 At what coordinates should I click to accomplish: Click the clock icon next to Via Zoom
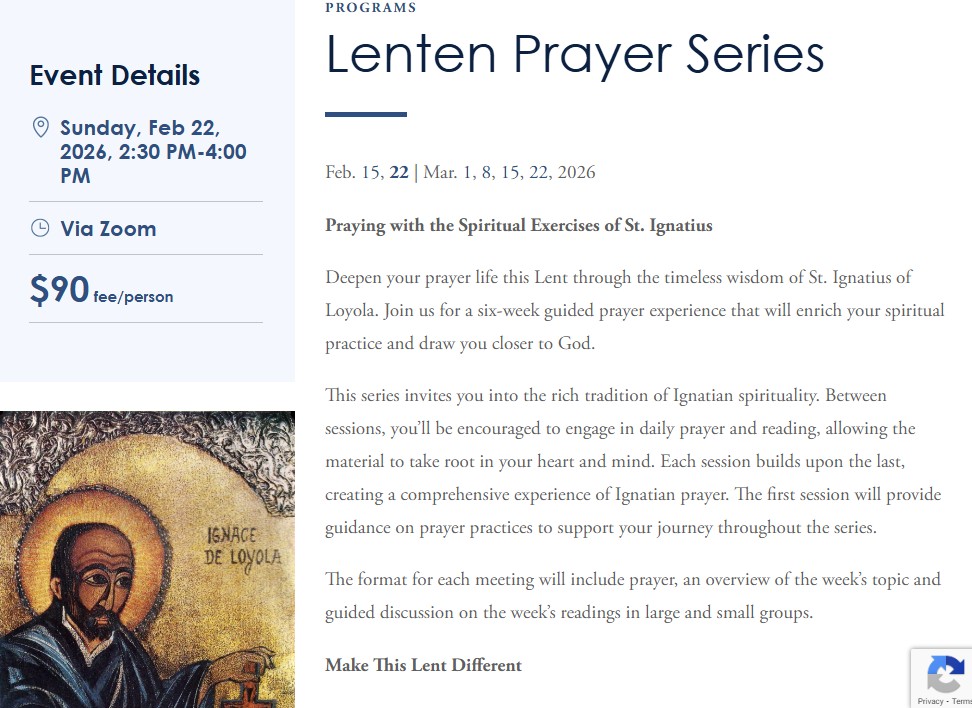(x=40, y=228)
